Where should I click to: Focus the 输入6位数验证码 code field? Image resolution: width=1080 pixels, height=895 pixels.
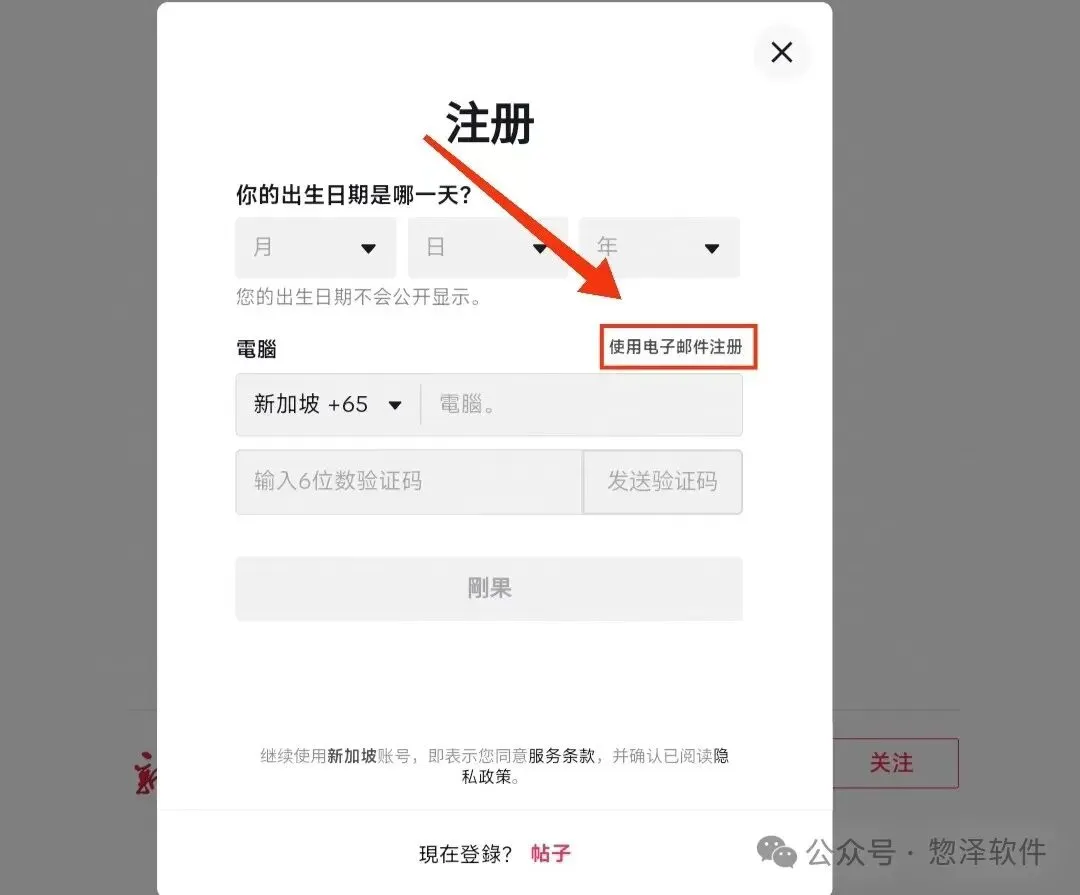click(409, 482)
